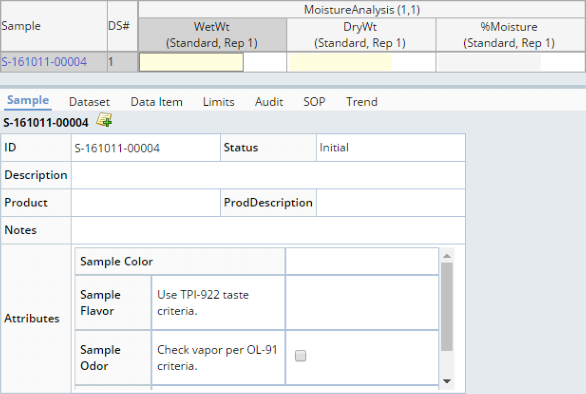Click the DS# cell showing 1
The height and width of the screenshot is (394, 586).
tap(122, 62)
